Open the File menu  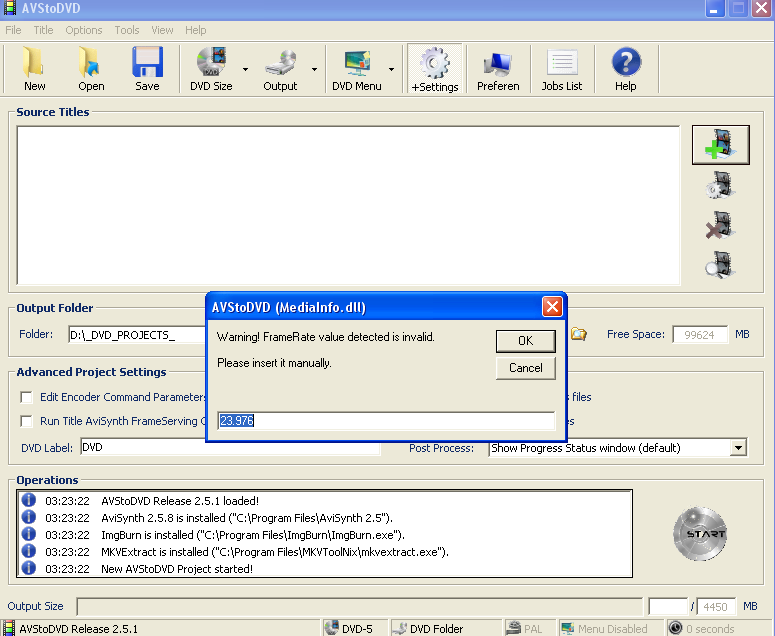[13, 30]
